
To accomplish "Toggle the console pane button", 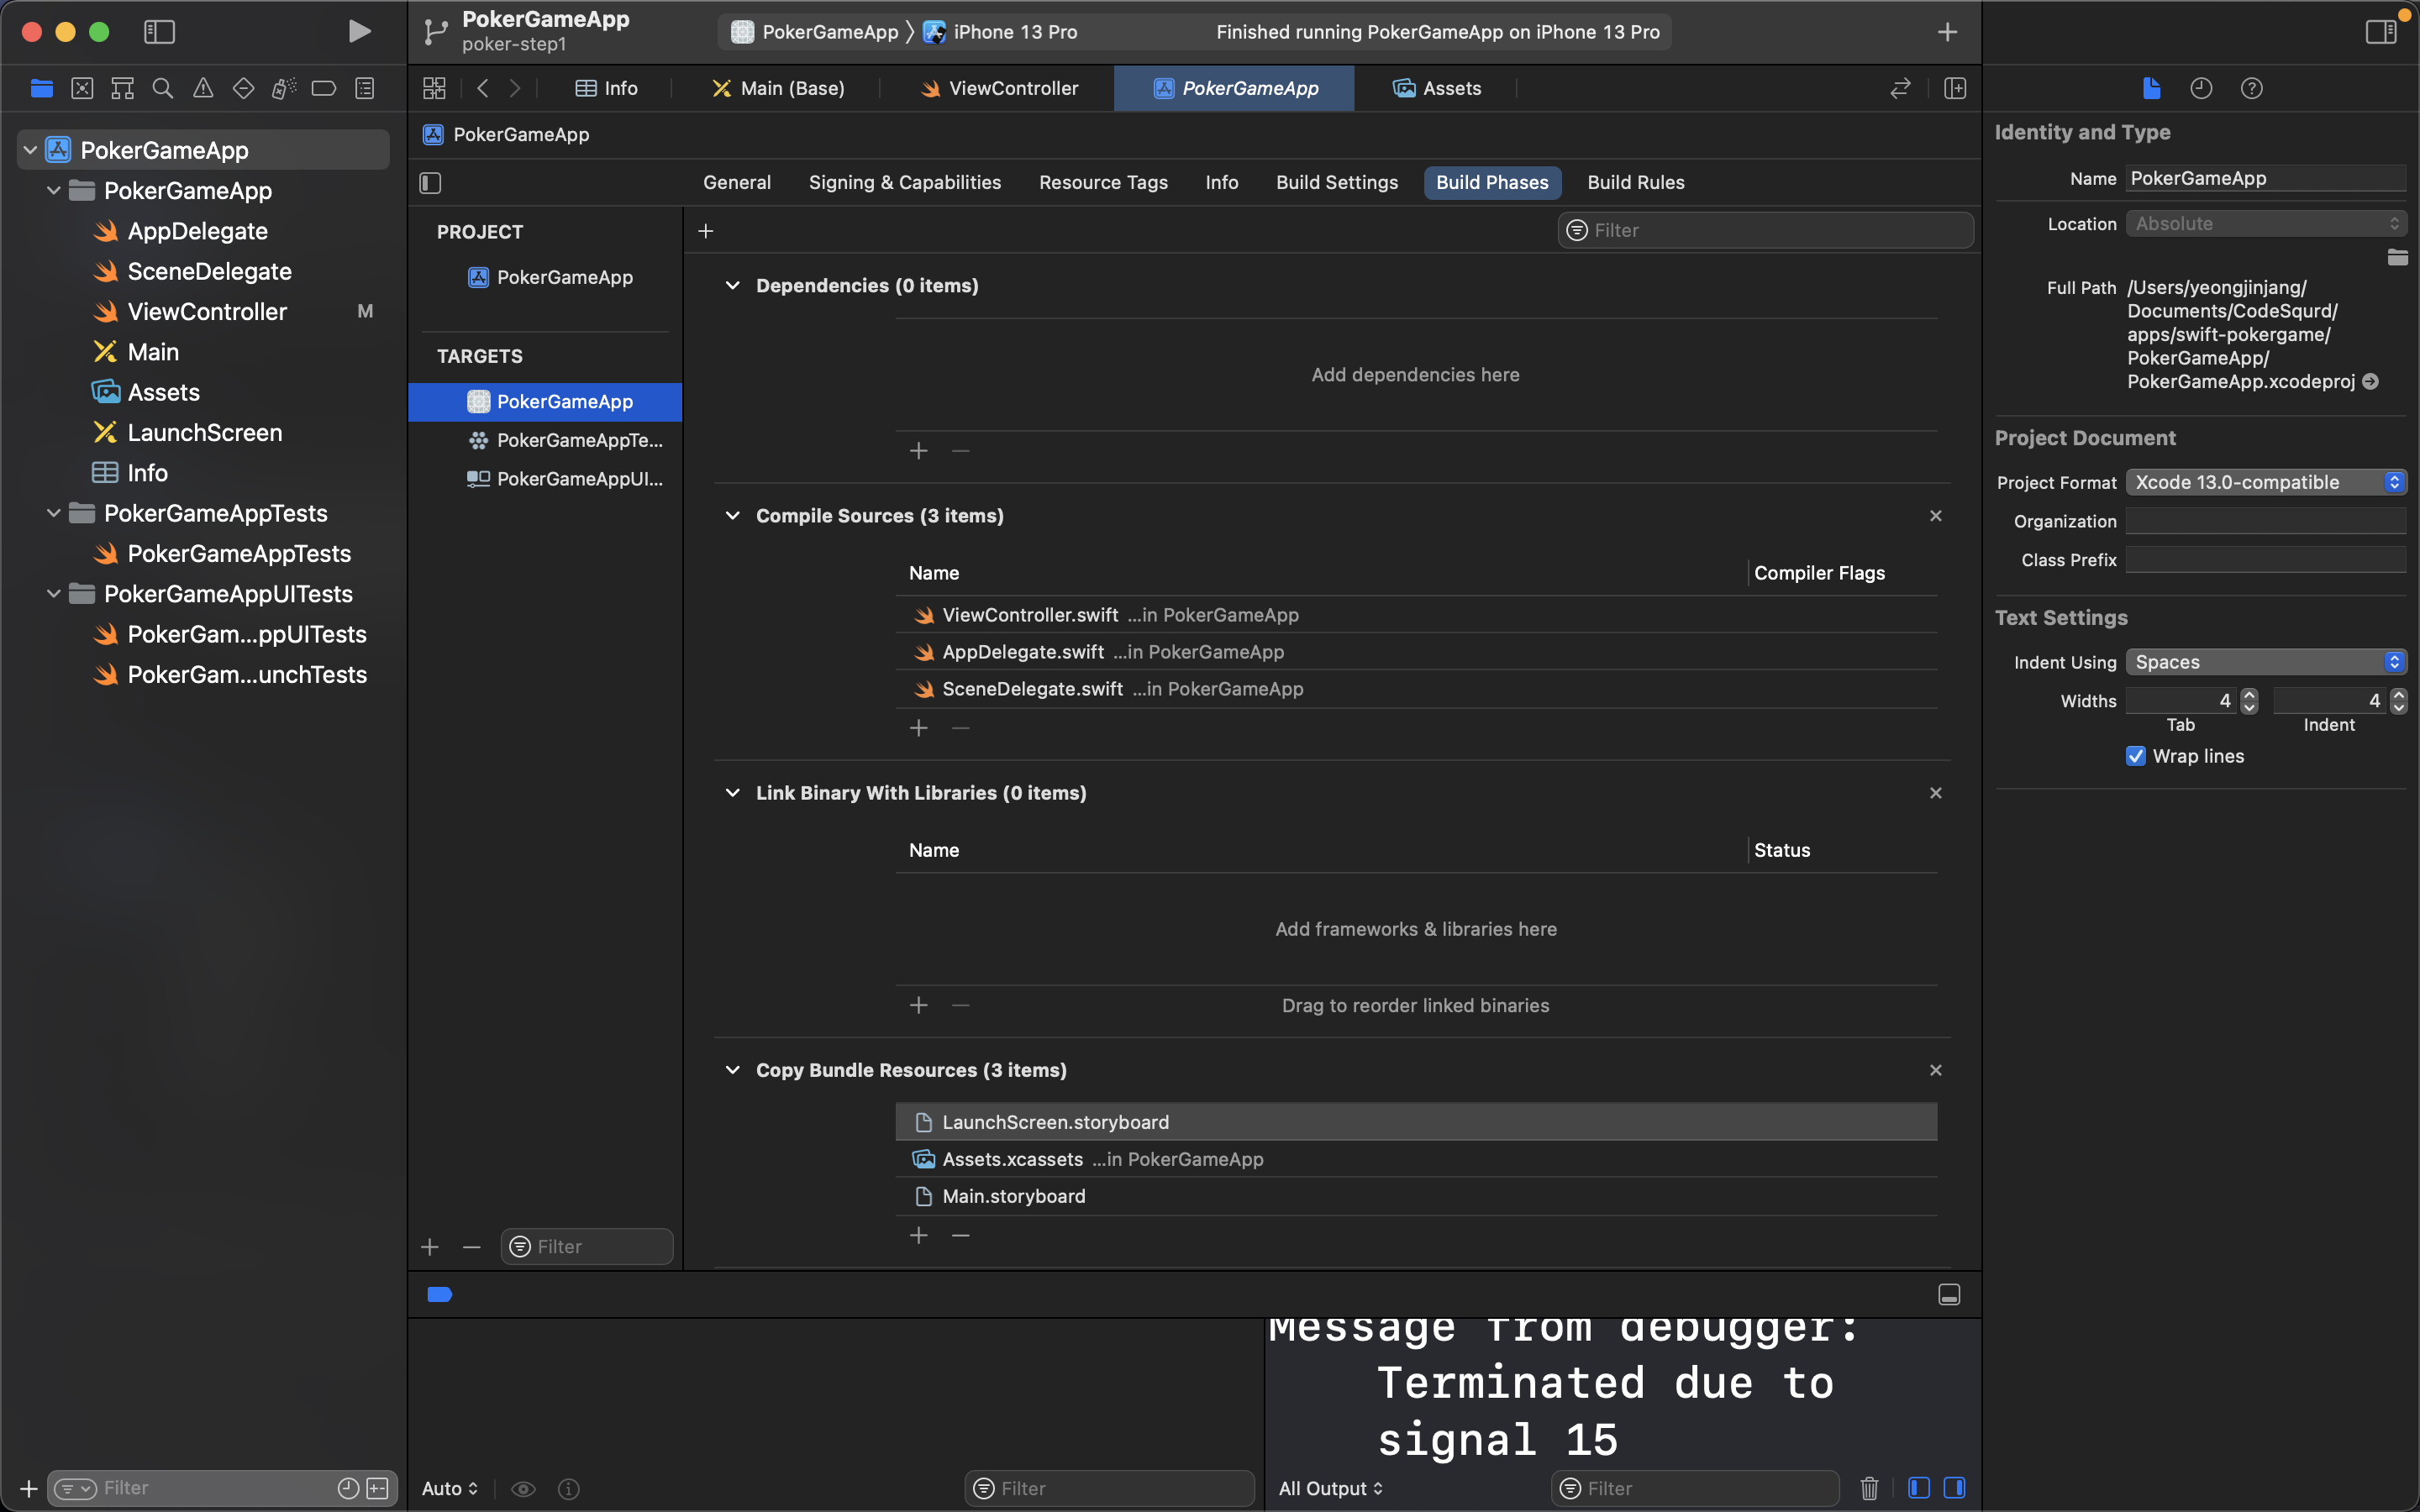I will [1954, 1488].
